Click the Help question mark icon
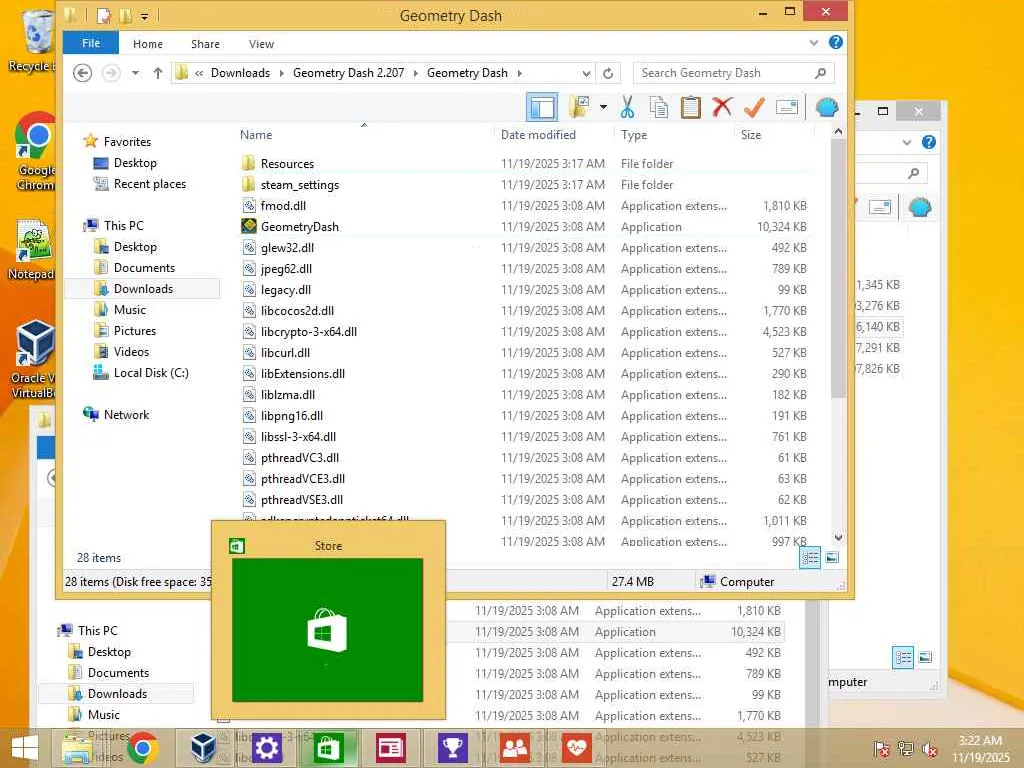The image size is (1024, 768). tap(835, 42)
